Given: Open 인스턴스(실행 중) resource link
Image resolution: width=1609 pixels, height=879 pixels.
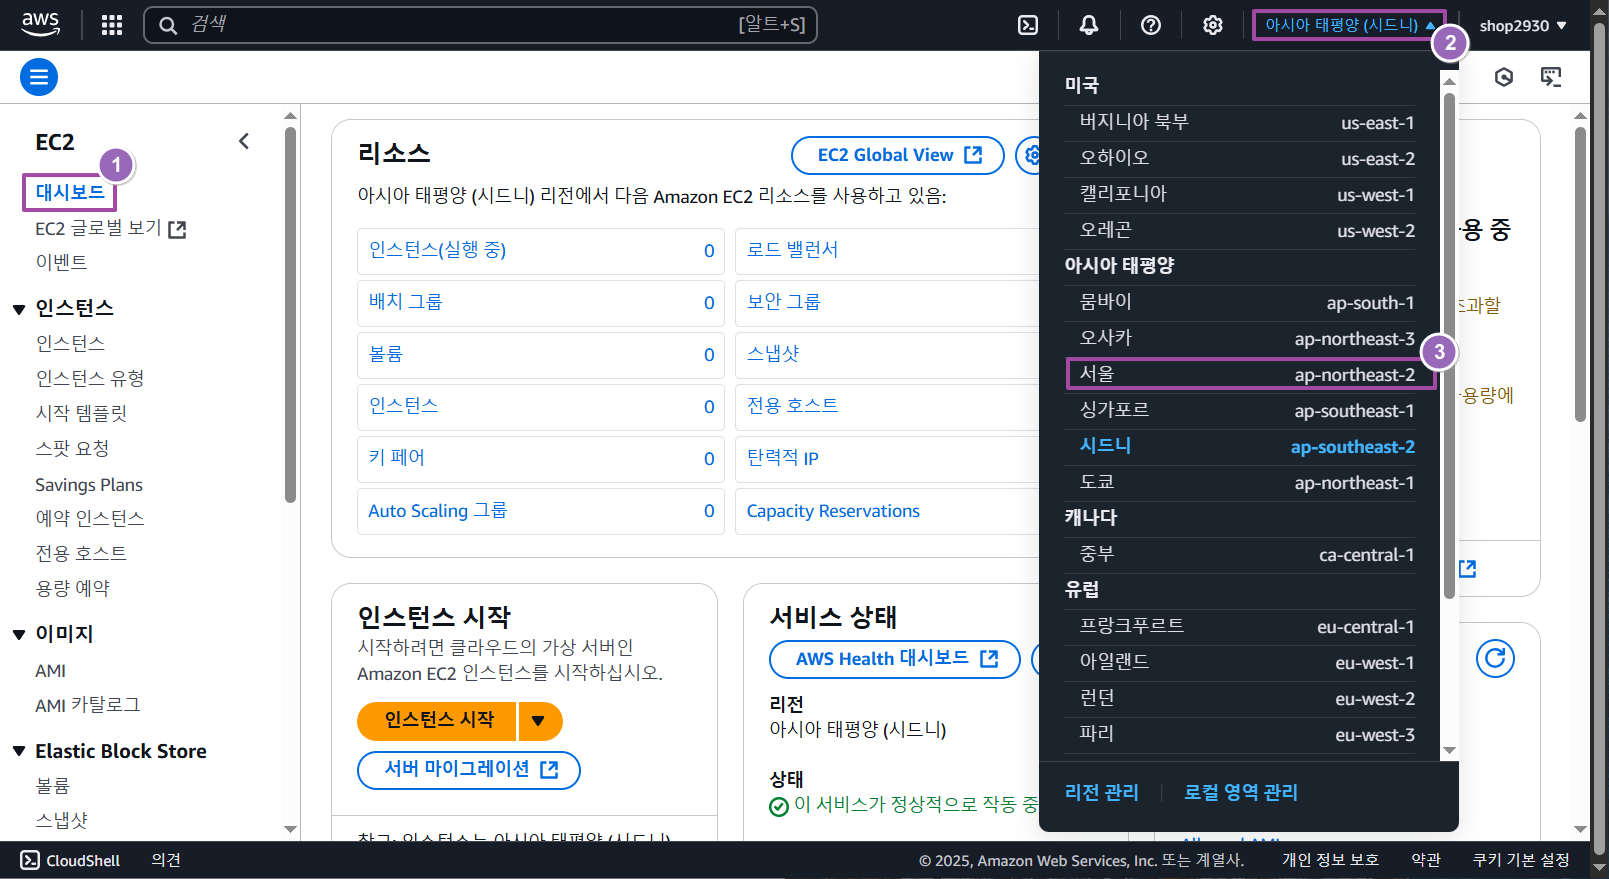Looking at the screenshot, I should [437, 250].
